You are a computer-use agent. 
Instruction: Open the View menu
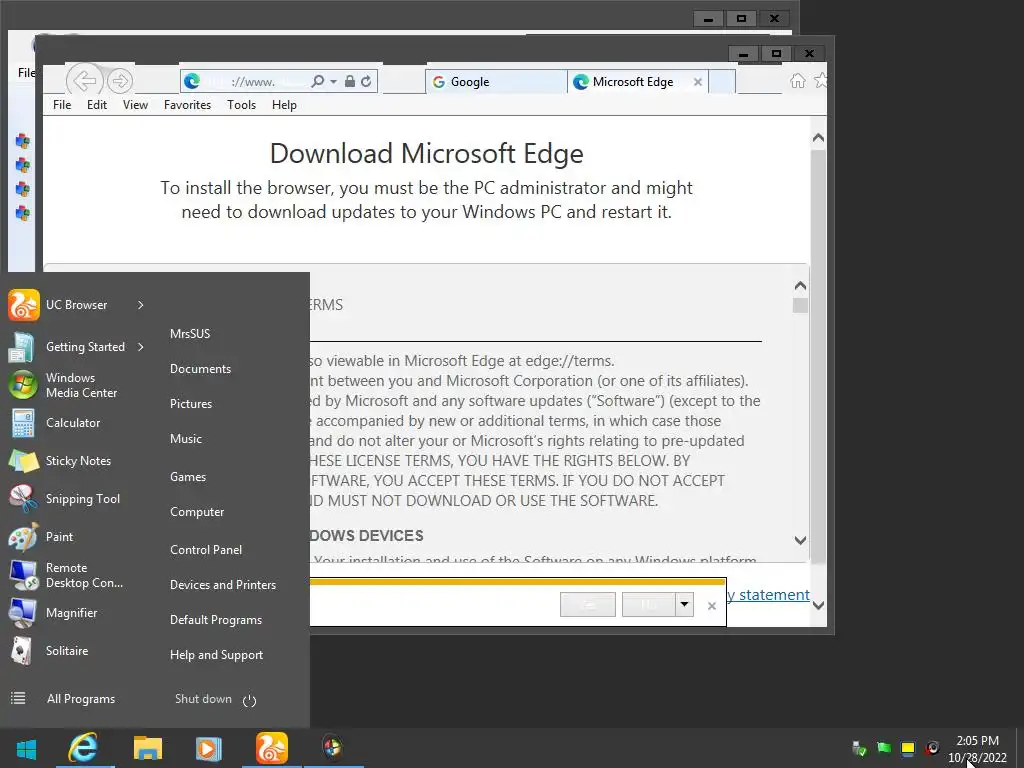(x=135, y=104)
